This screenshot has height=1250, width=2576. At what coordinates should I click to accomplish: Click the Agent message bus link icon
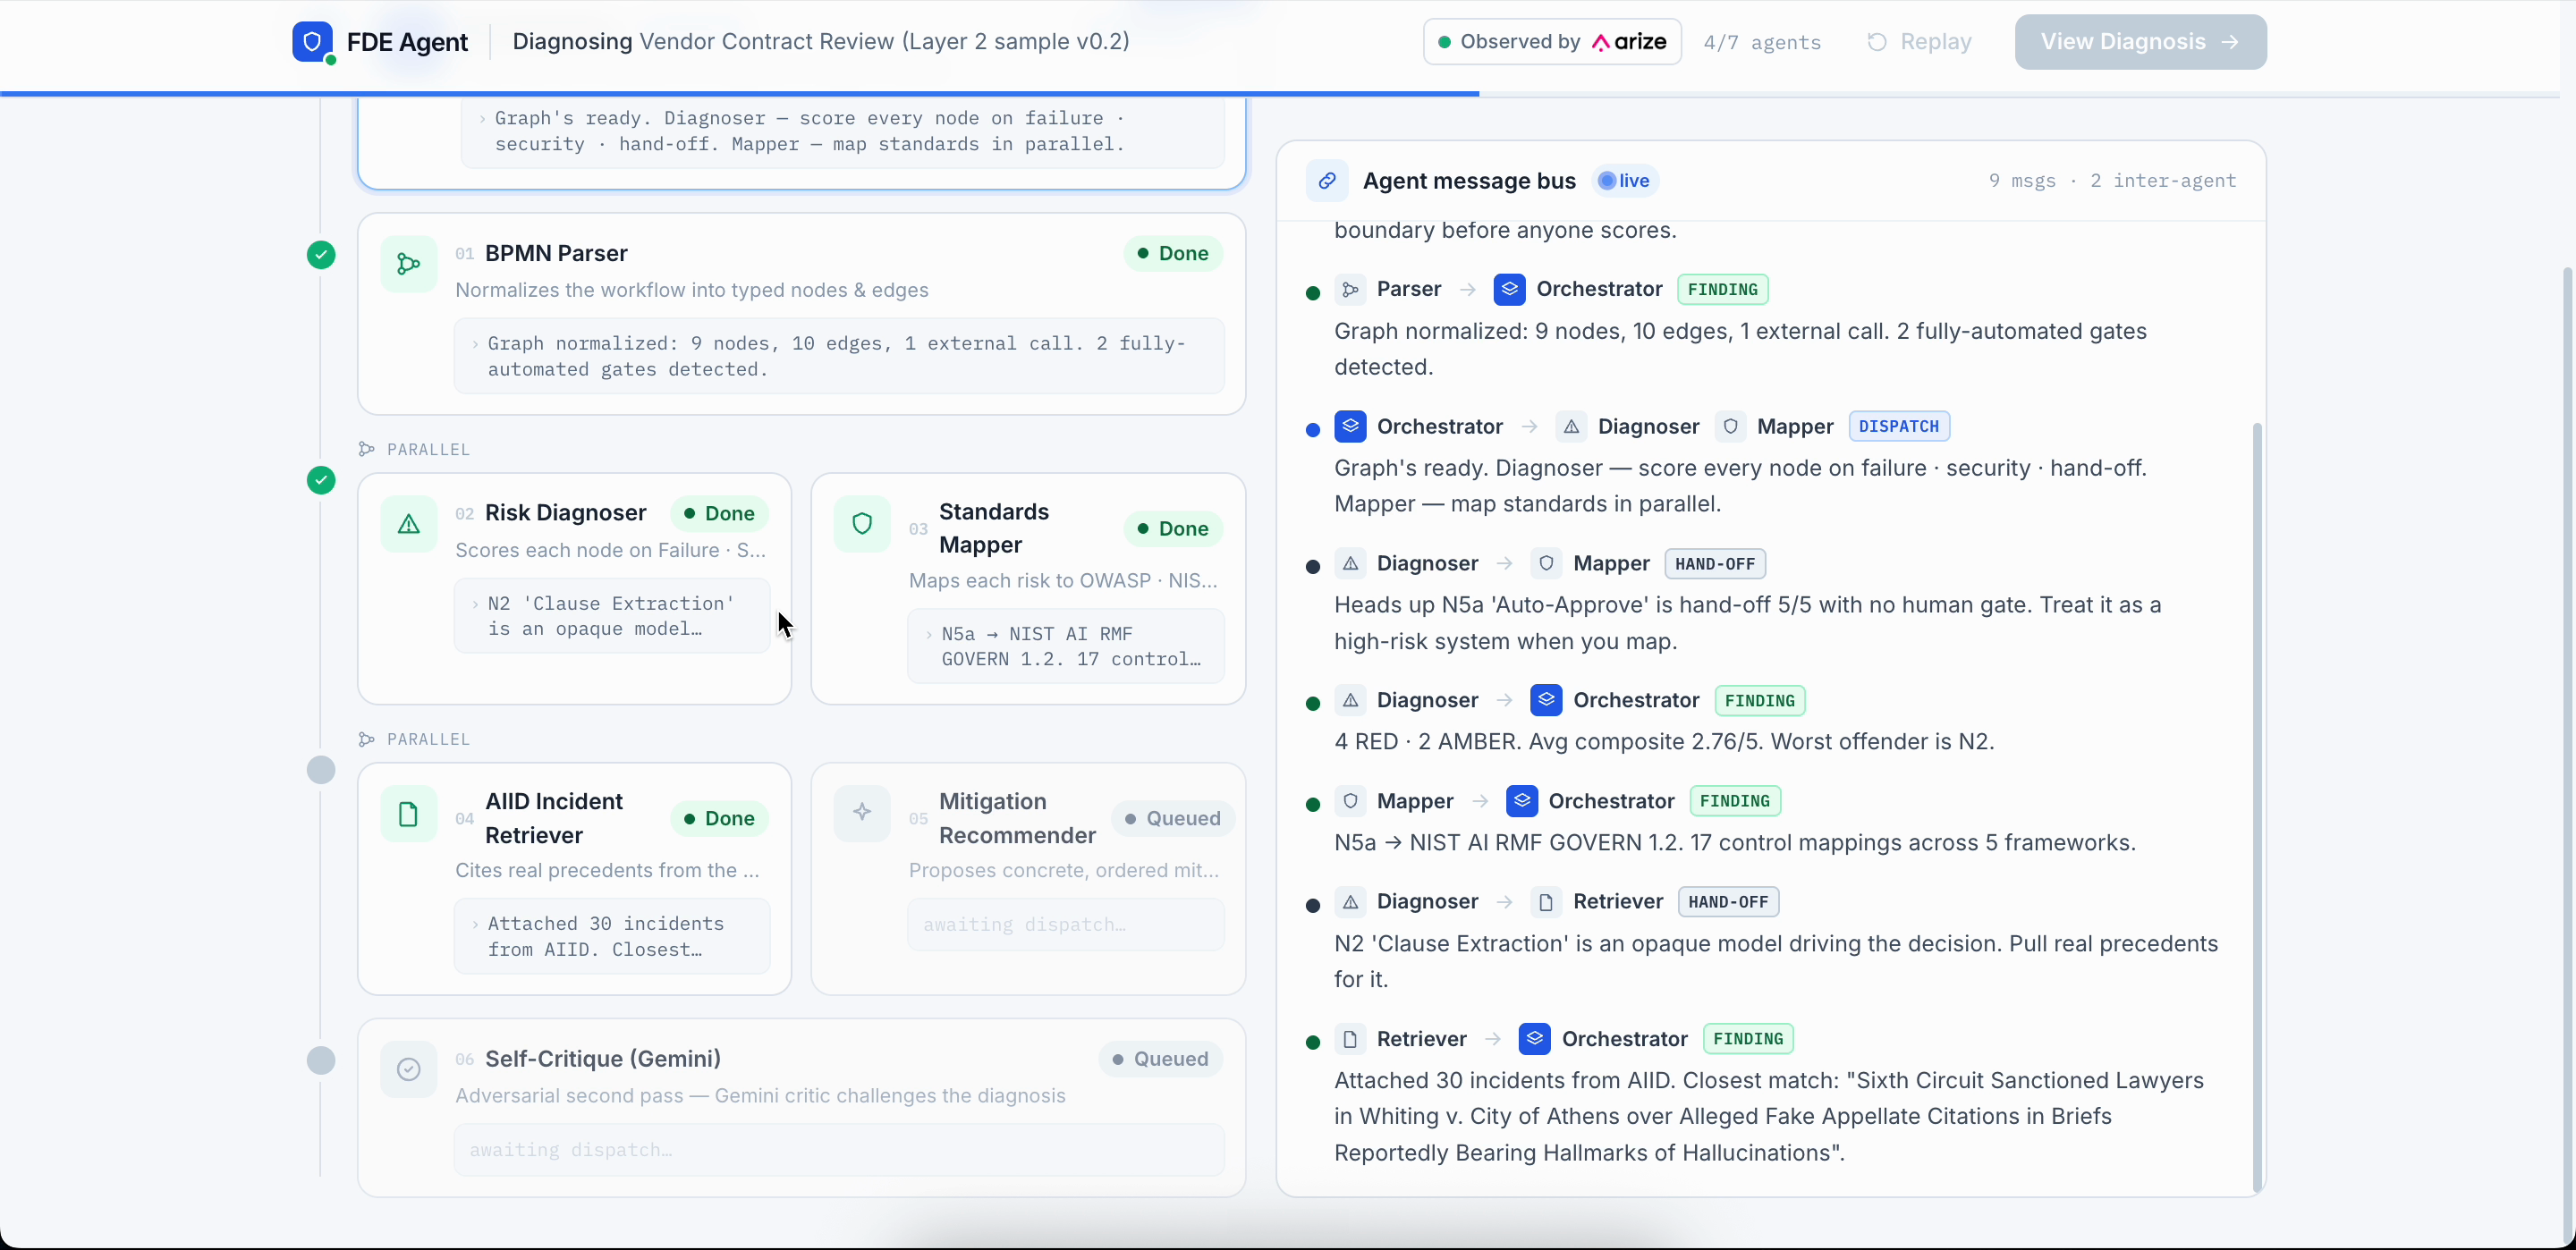click(x=1327, y=181)
